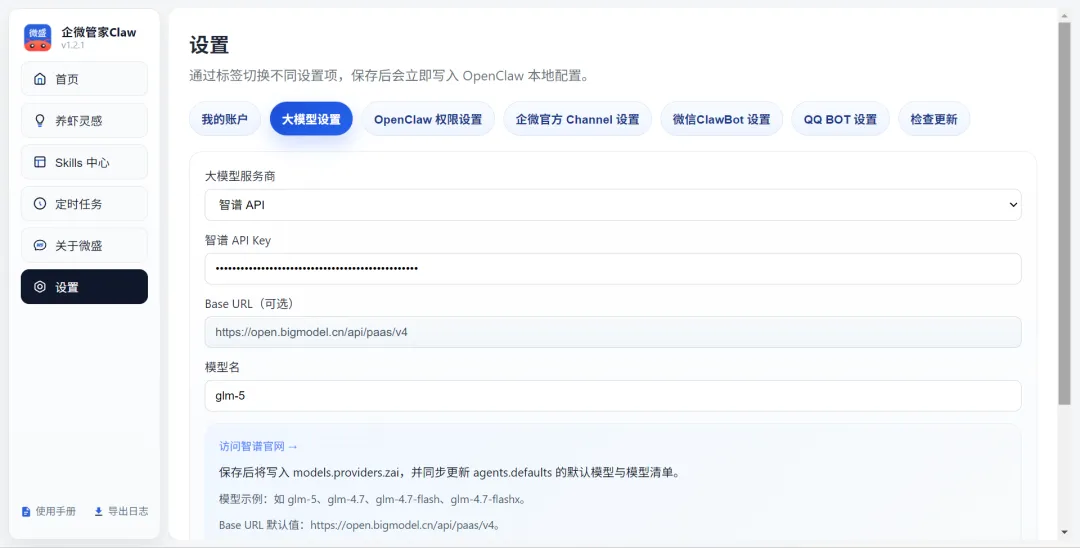Click the 通过标签切换不同设置项 description text
The height and width of the screenshot is (548, 1080).
(x=391, y=76)
